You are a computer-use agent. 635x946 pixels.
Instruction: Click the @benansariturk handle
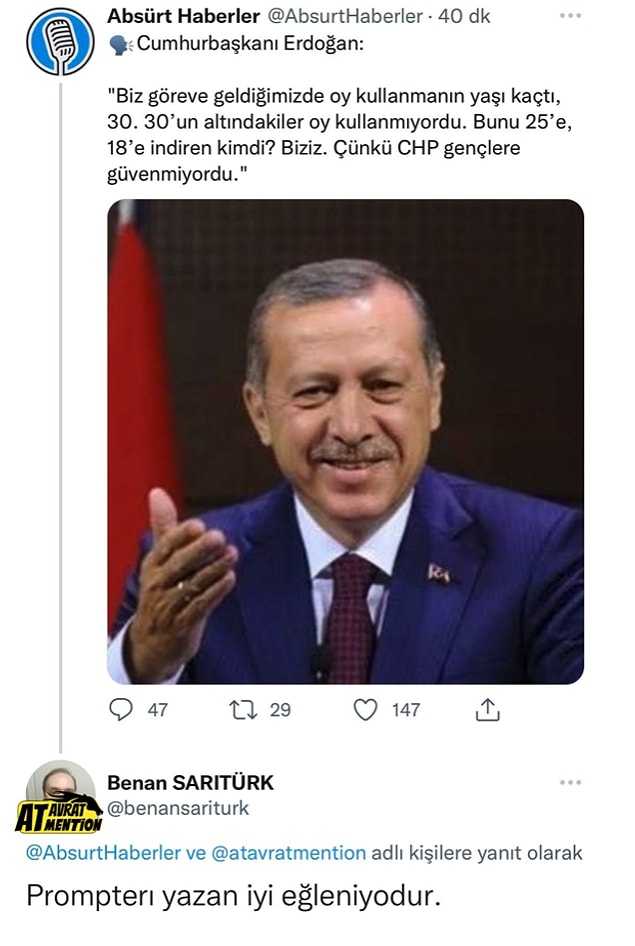(x=178, y=808)
